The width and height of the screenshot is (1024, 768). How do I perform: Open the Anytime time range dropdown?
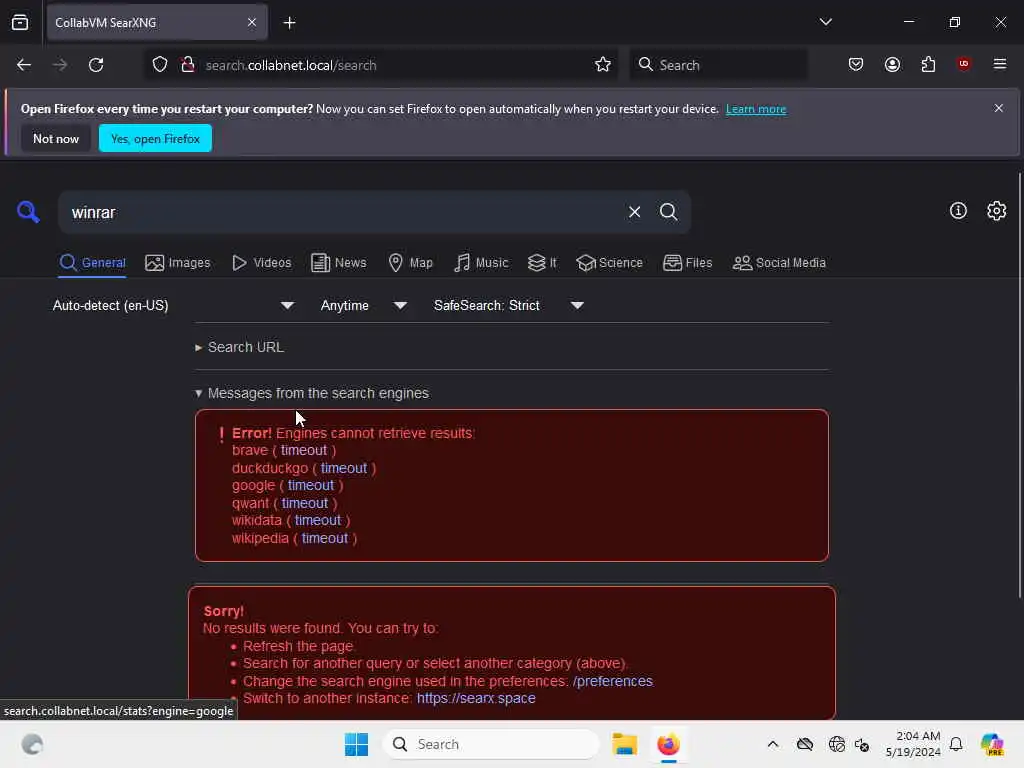click(x=363, y=306)
